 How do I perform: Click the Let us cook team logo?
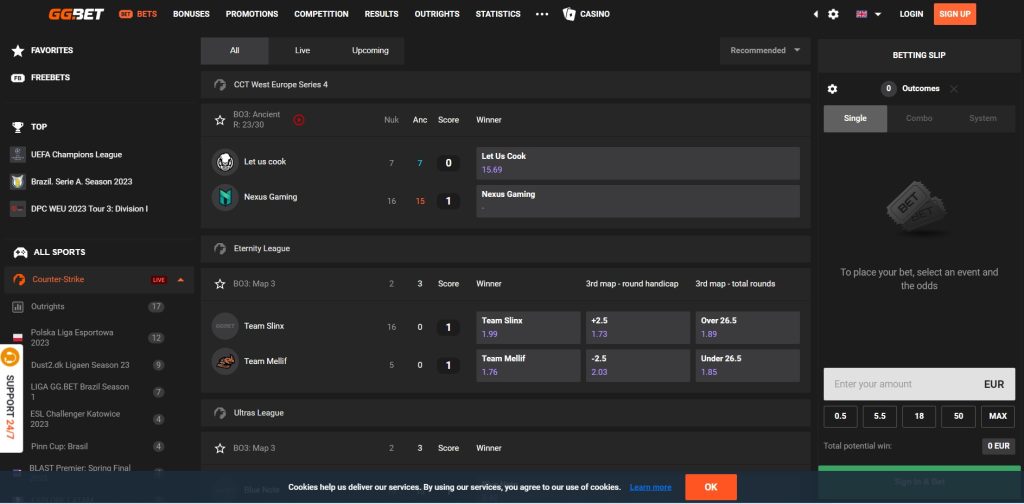coord(224,161)
